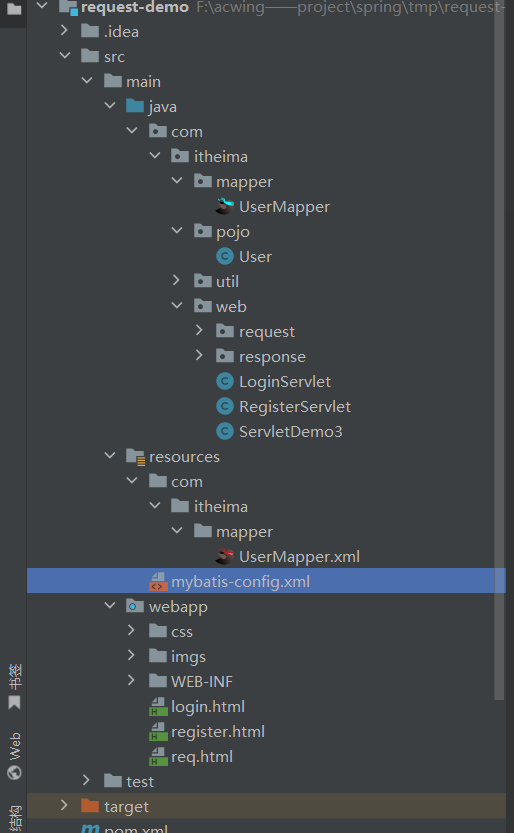Click the Project folder icon in the top-left corner
Viewport: 514px width, 833px height.
pos(14,8)
